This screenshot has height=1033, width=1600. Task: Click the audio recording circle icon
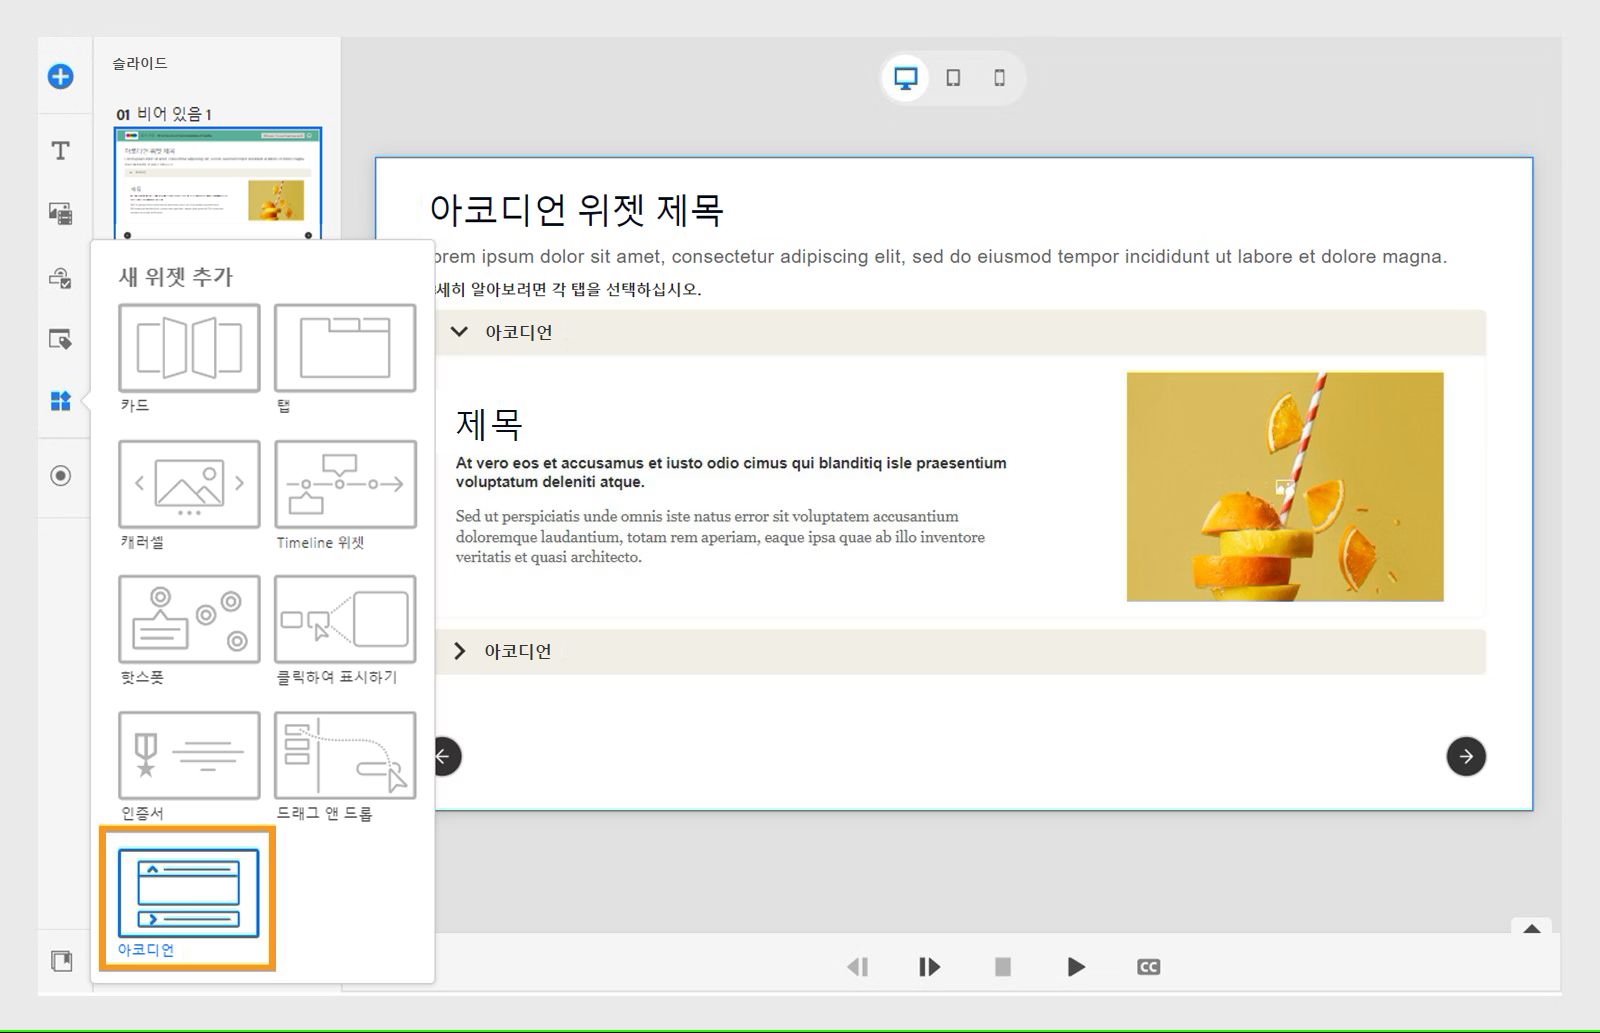click(60, 478)
